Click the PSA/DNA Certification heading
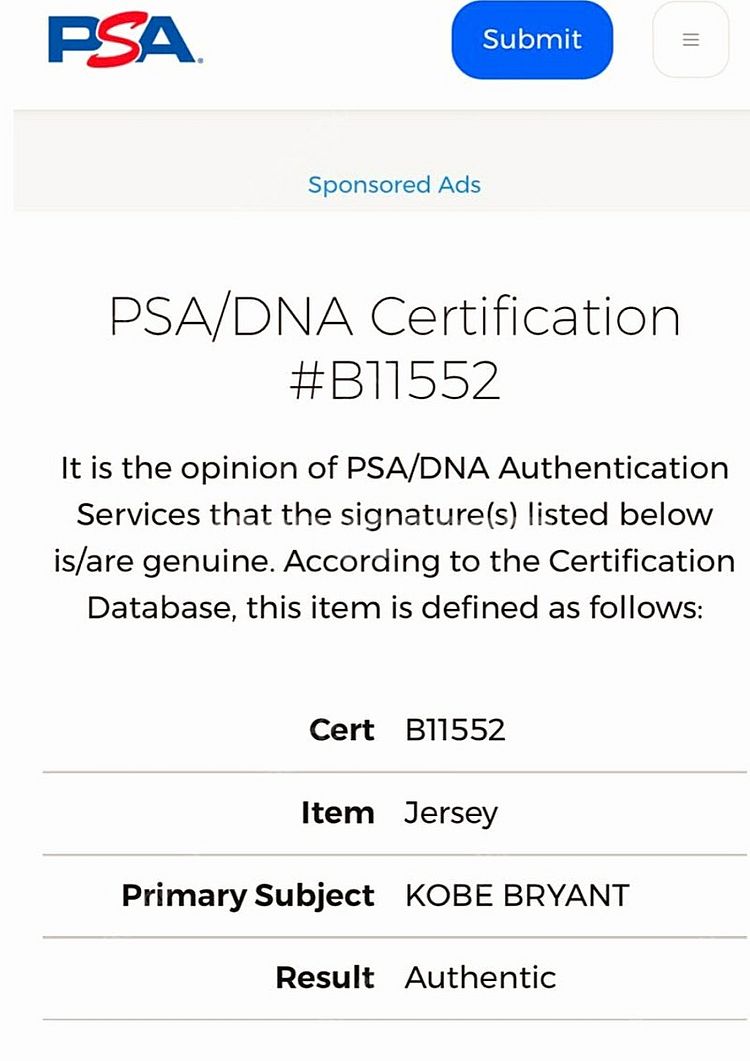The image size is (750, 1061). click(395, 317)
